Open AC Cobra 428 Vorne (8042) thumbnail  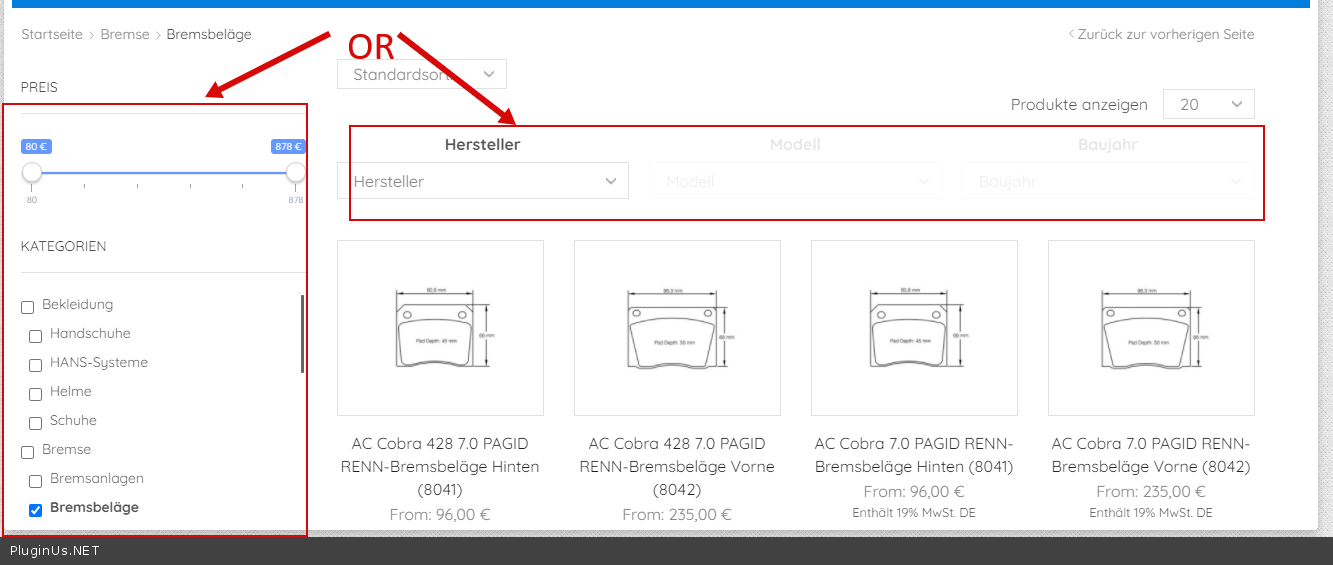pyautogui.click(x=677, y=328)
